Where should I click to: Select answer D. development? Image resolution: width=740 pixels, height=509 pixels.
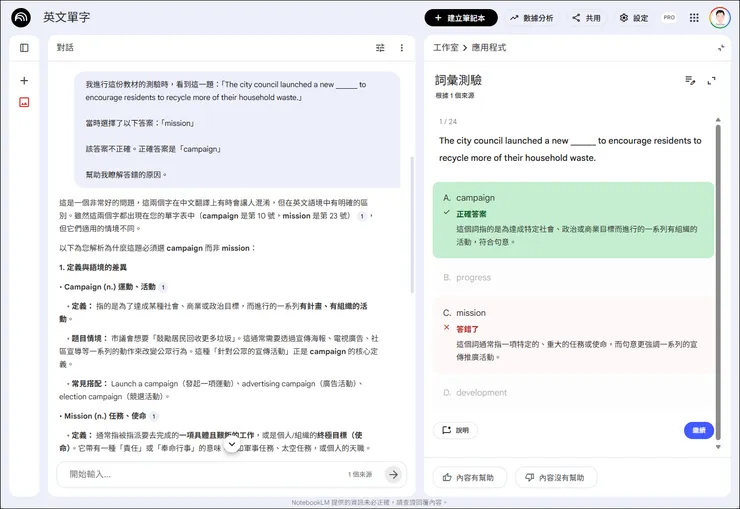point(573,392)
